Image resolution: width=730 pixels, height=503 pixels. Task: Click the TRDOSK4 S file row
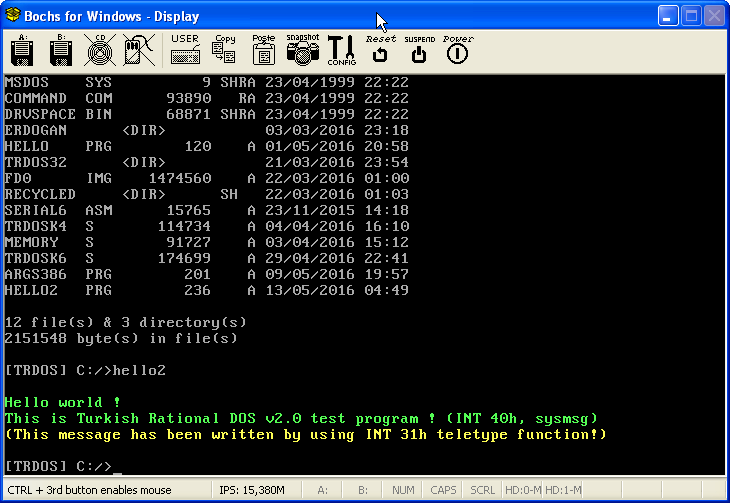[x=207, y=226]
